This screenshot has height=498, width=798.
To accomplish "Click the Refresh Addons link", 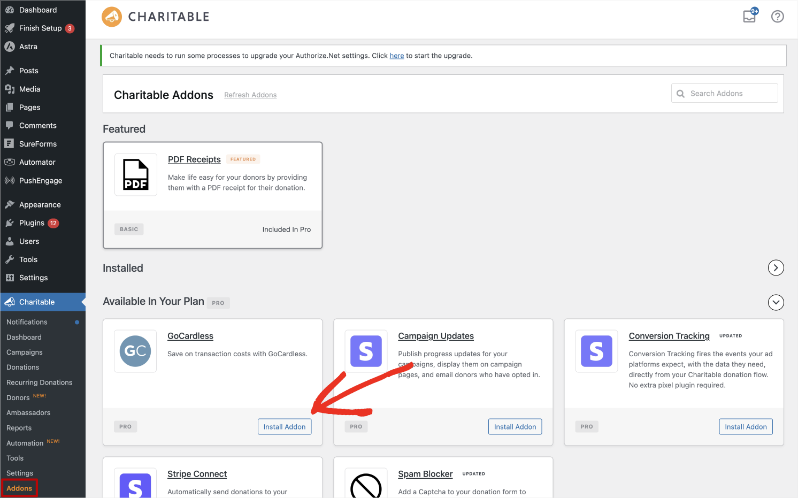I will [250, 95].
